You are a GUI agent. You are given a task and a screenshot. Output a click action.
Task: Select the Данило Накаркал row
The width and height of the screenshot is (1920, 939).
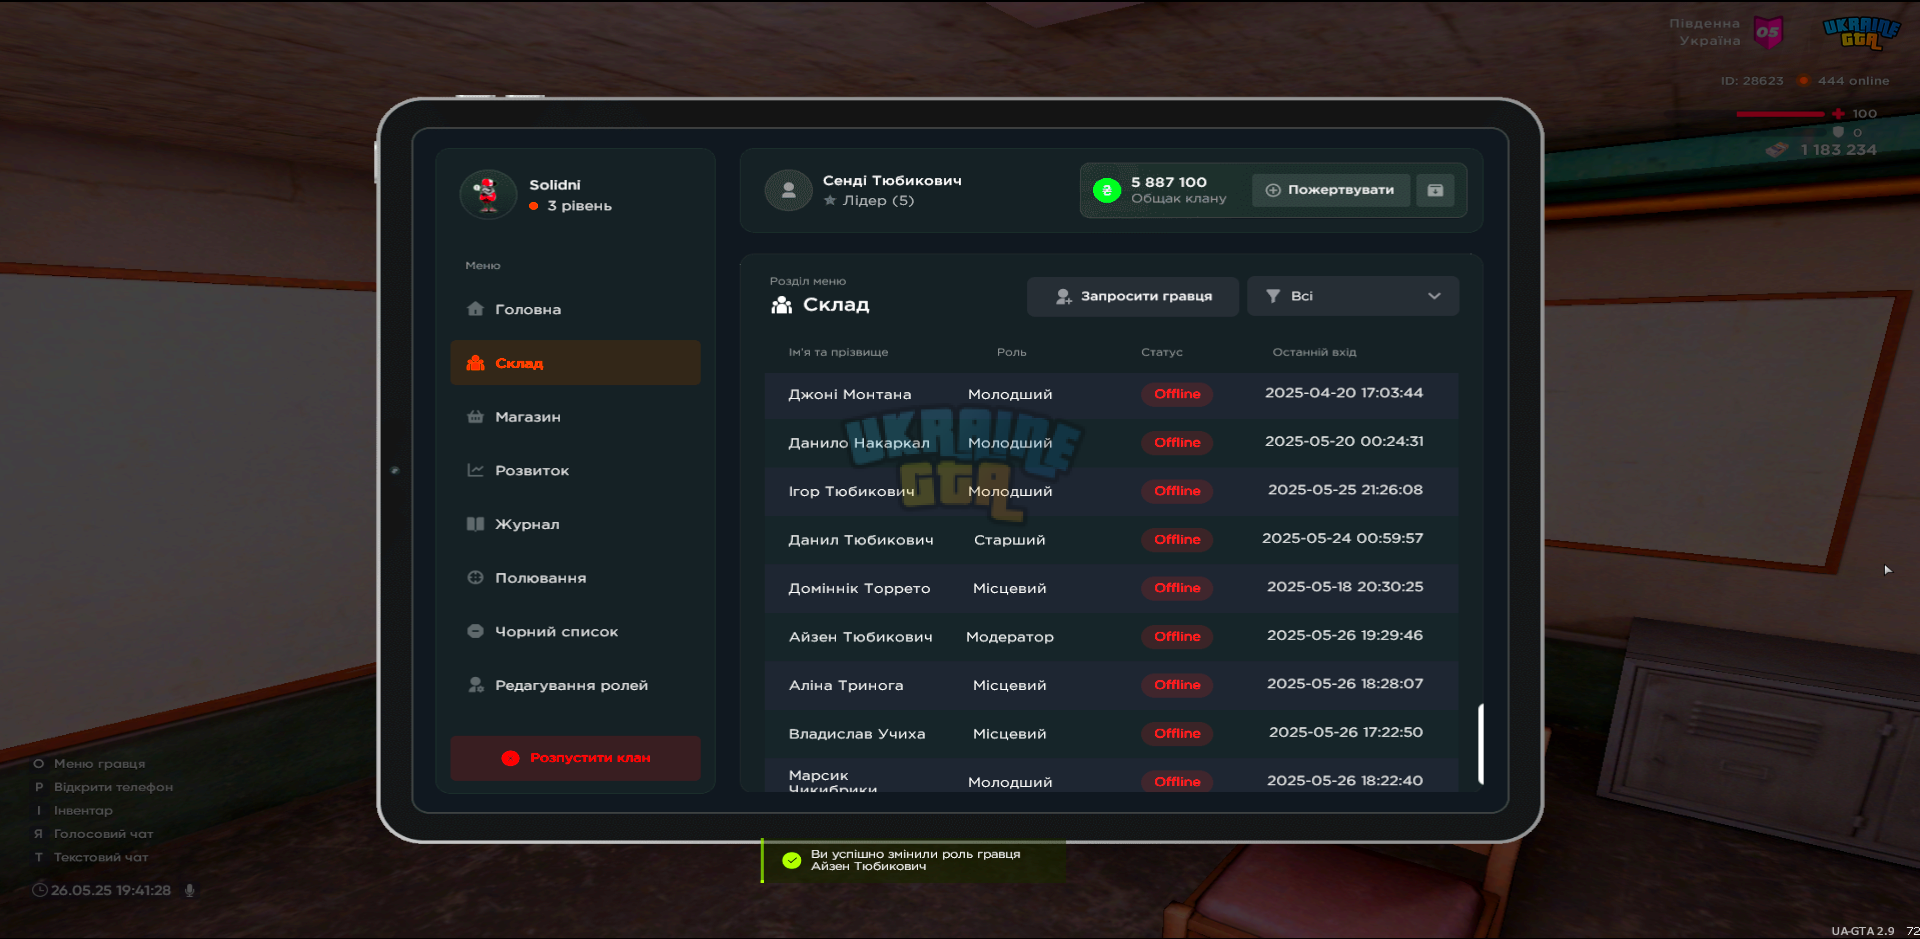pos(1110,442)
